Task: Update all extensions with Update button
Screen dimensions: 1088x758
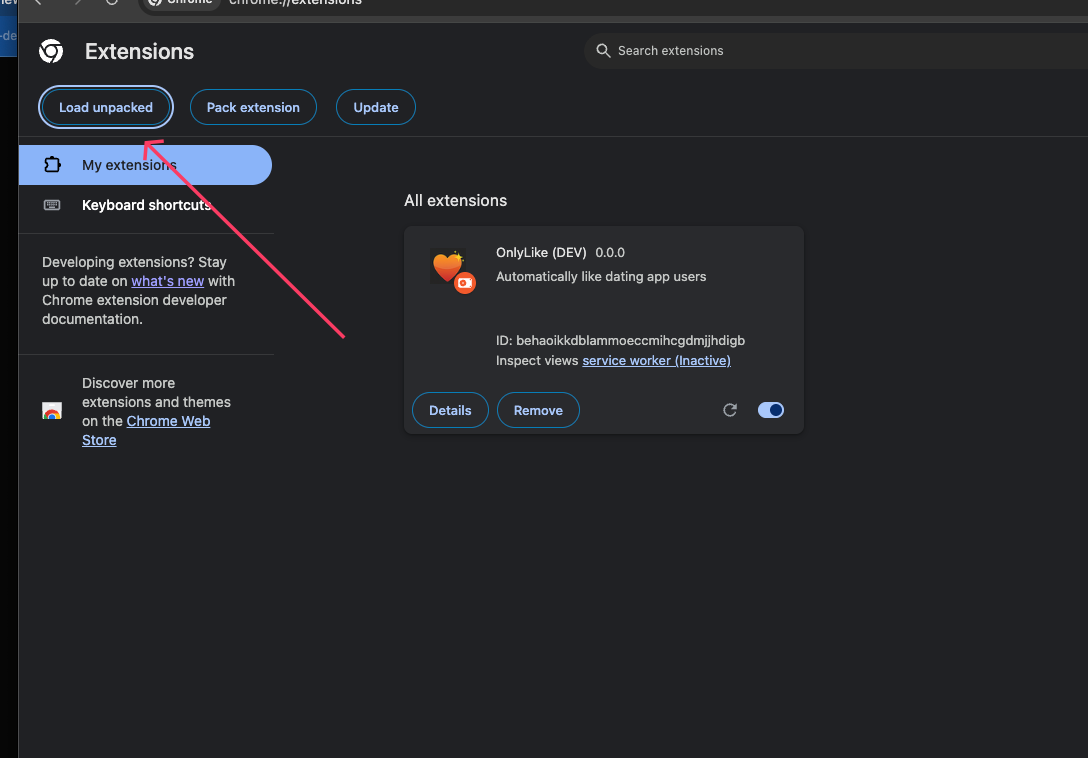Action: tap(376, 107)
